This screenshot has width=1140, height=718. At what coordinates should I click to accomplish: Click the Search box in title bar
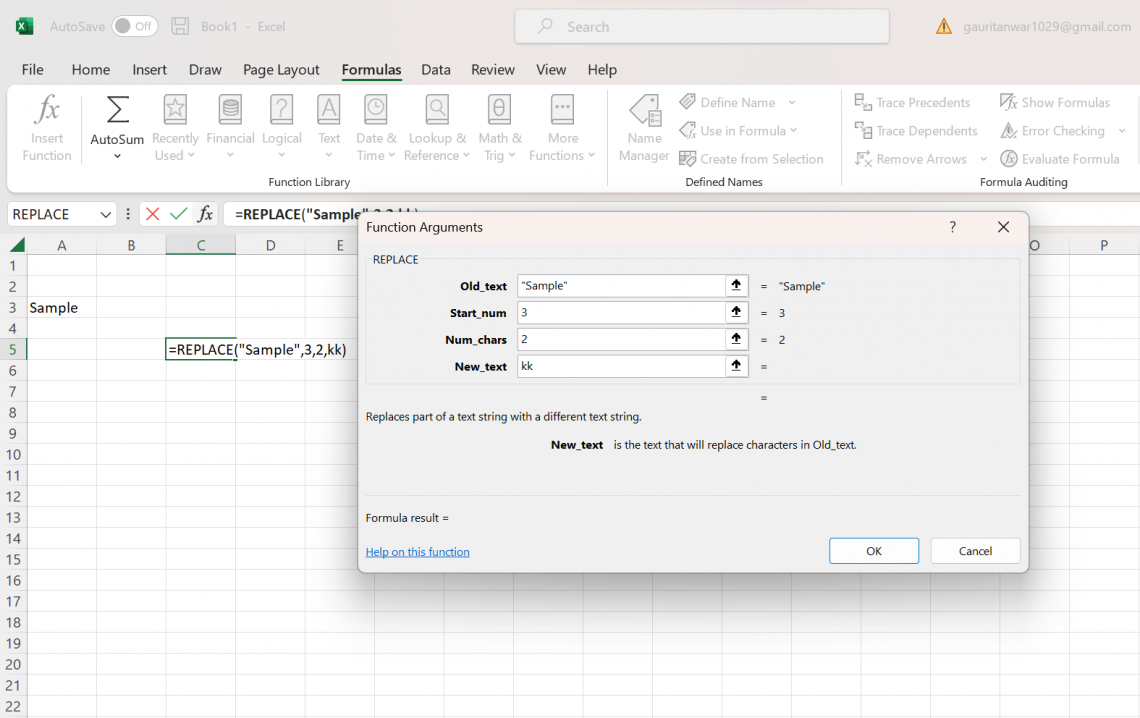coord(702,27)
